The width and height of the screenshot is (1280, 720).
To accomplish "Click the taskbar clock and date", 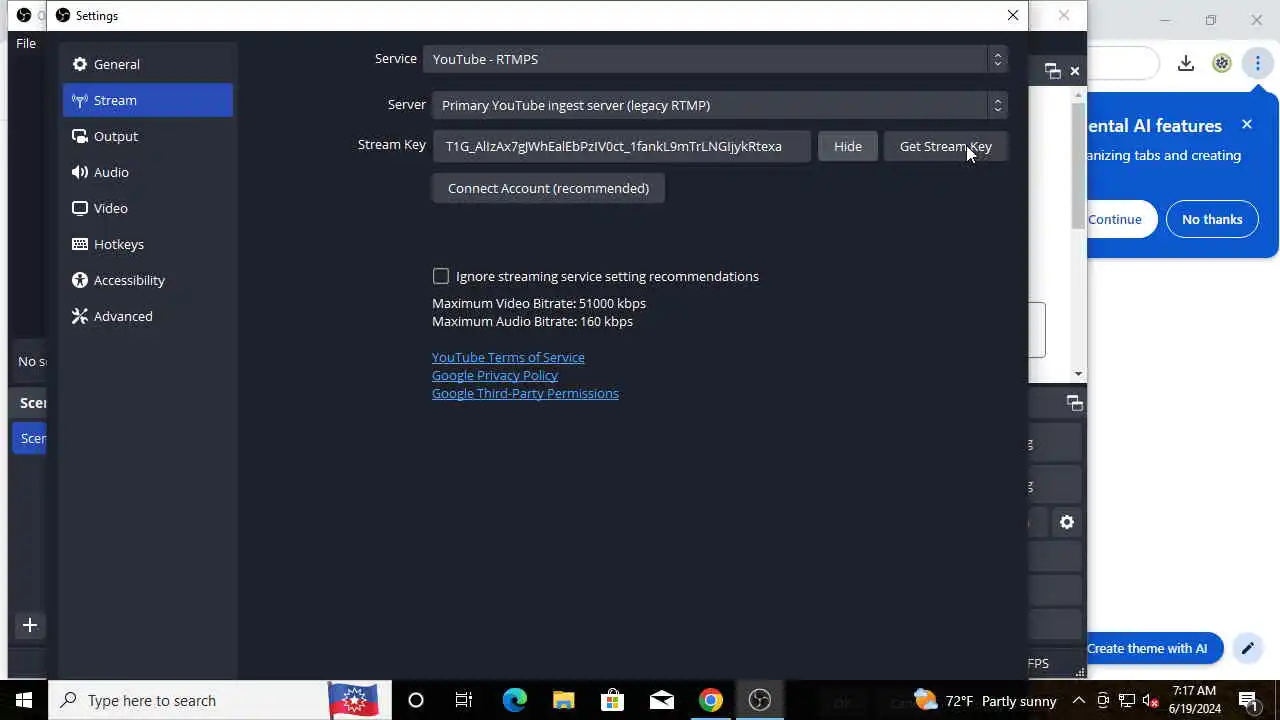I will pos(1195,700).
